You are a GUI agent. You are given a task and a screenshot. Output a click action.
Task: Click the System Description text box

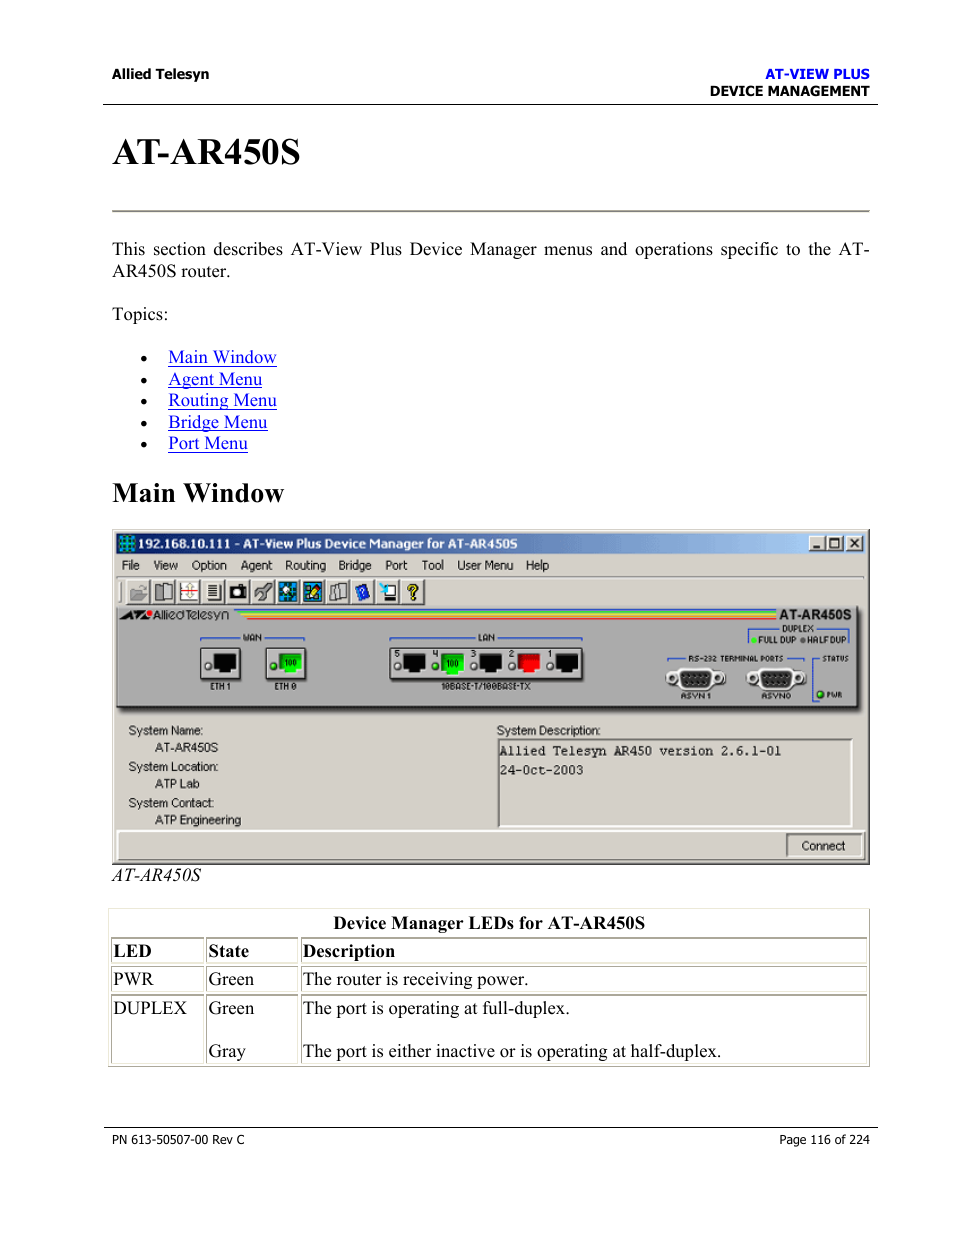(x=675, y=783)
